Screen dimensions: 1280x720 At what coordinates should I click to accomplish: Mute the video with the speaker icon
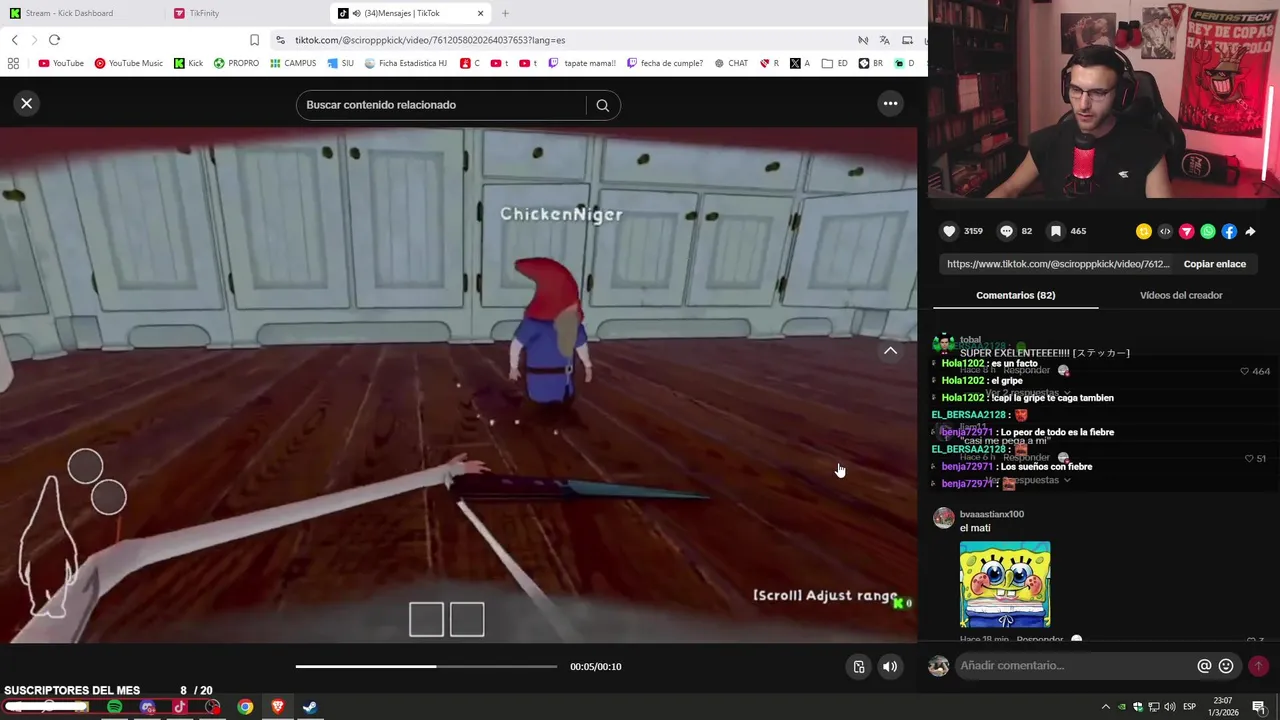889,667
